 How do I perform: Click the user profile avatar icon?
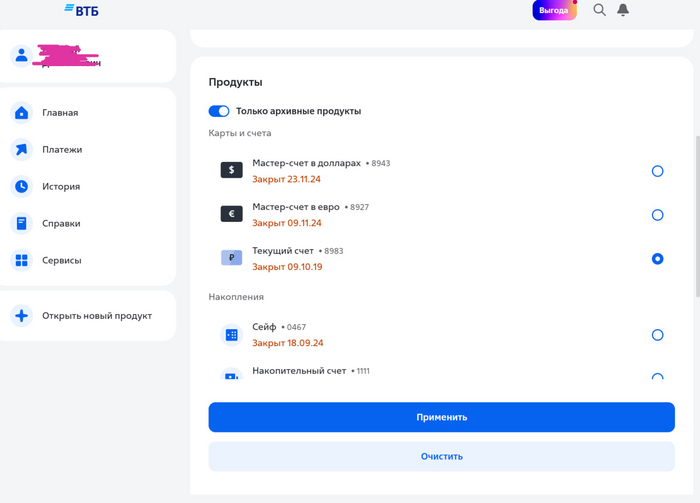[21, 56]
